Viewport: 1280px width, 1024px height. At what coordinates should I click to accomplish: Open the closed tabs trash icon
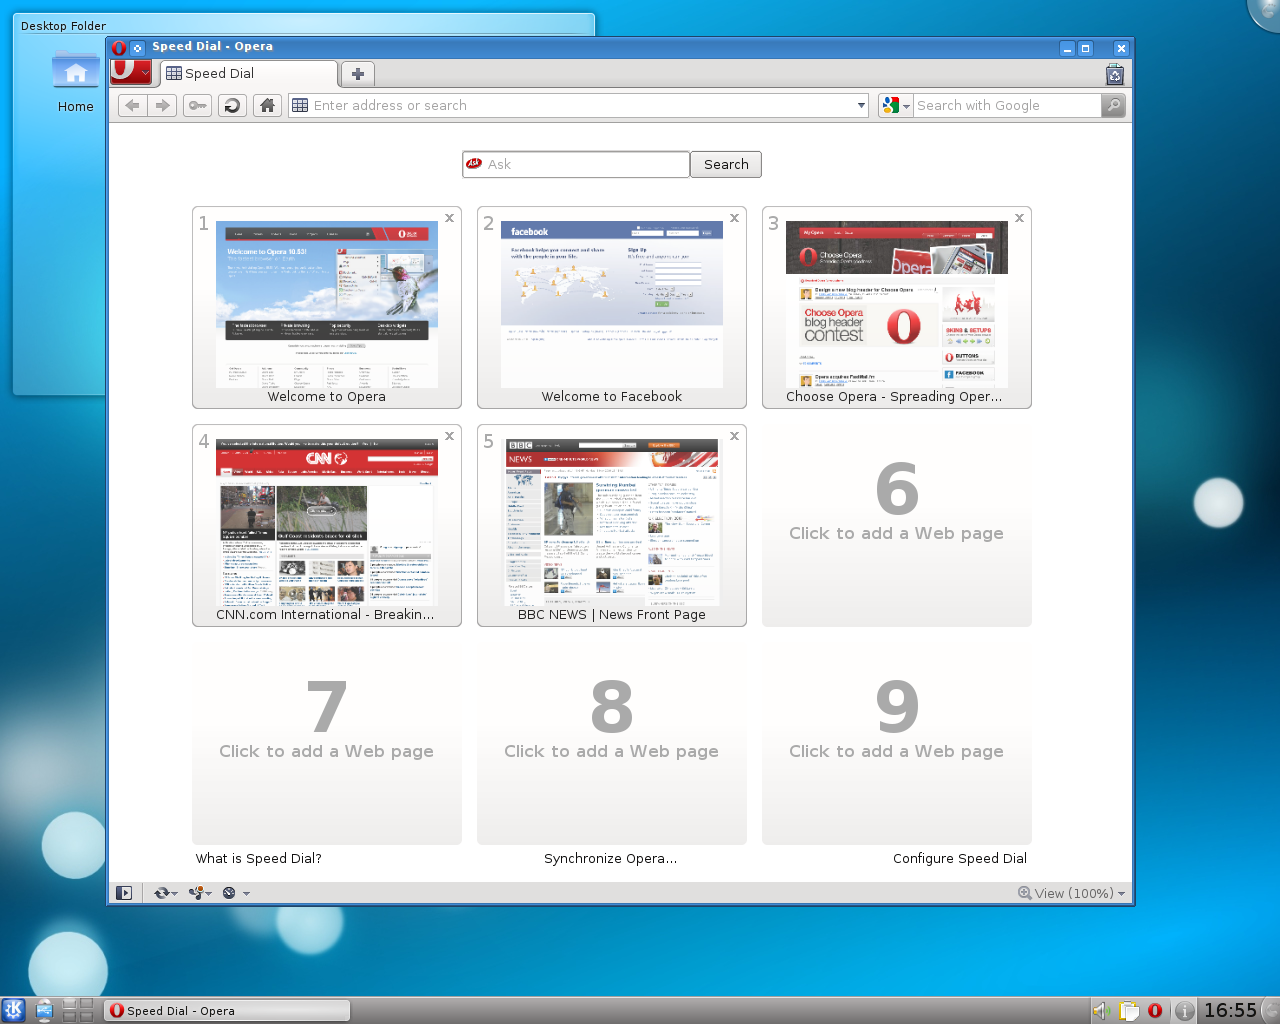tap(1115, 74)
